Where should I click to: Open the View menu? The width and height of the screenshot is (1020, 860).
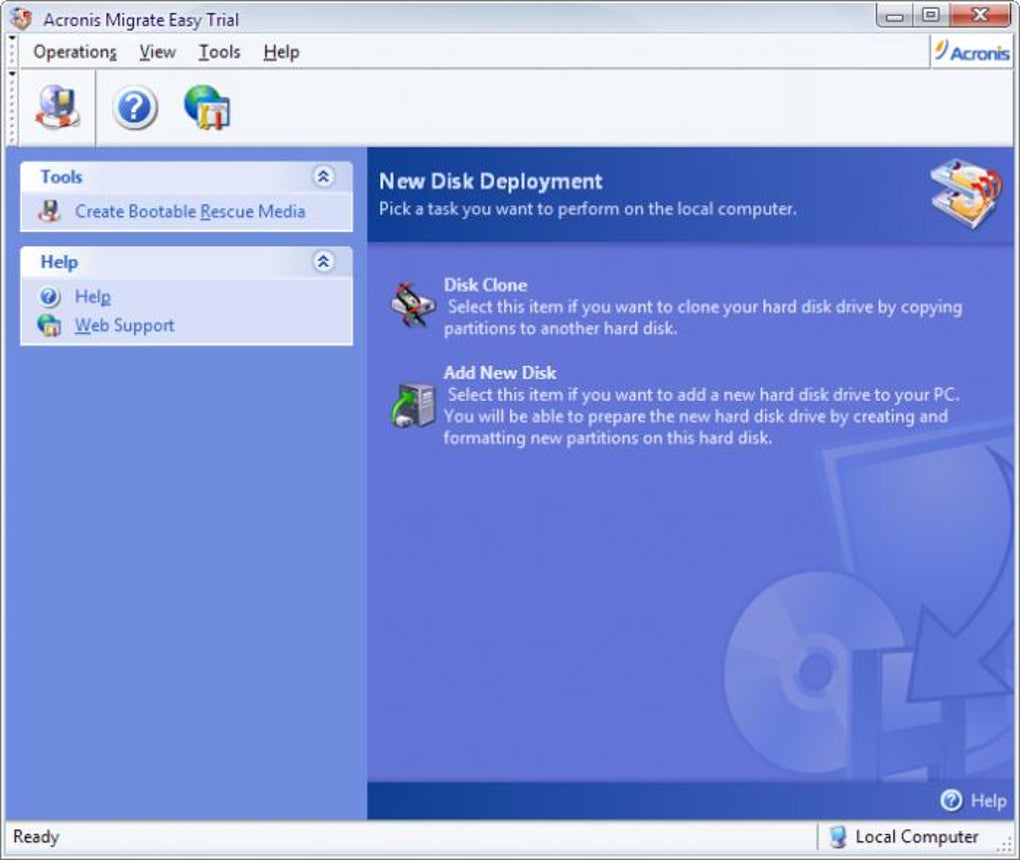(x=157, y=52)
